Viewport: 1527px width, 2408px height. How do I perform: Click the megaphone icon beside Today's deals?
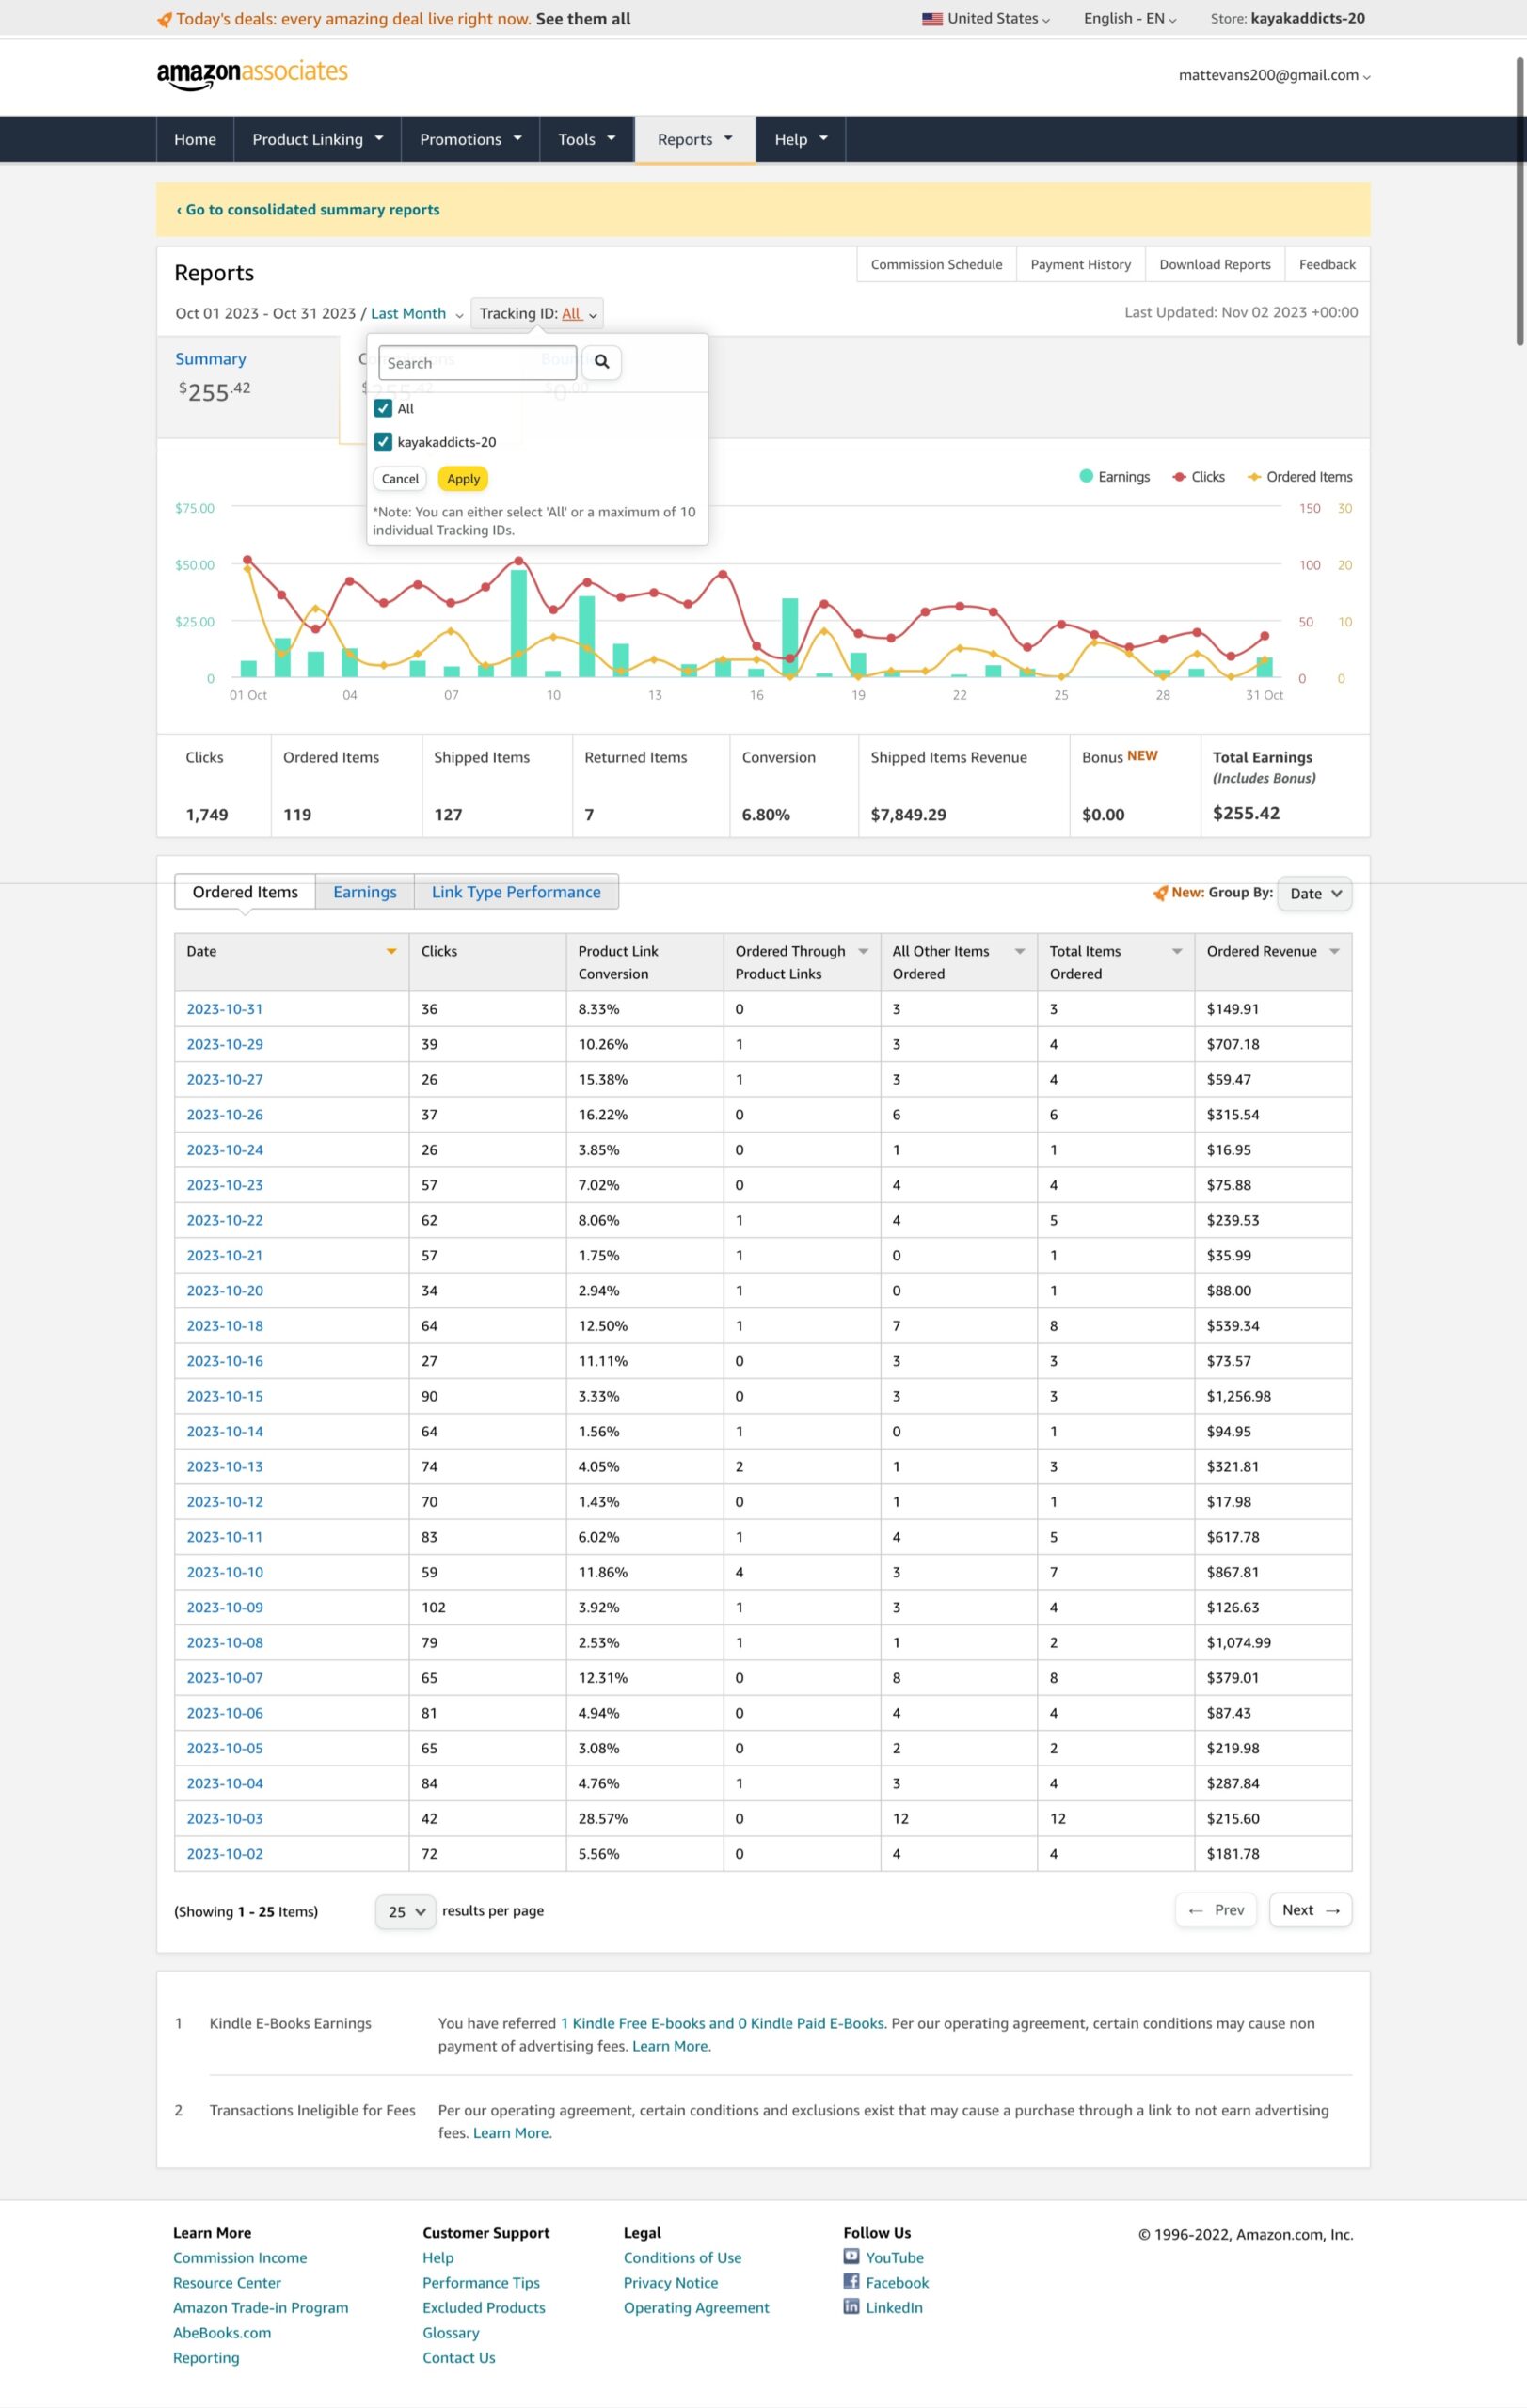164,19
